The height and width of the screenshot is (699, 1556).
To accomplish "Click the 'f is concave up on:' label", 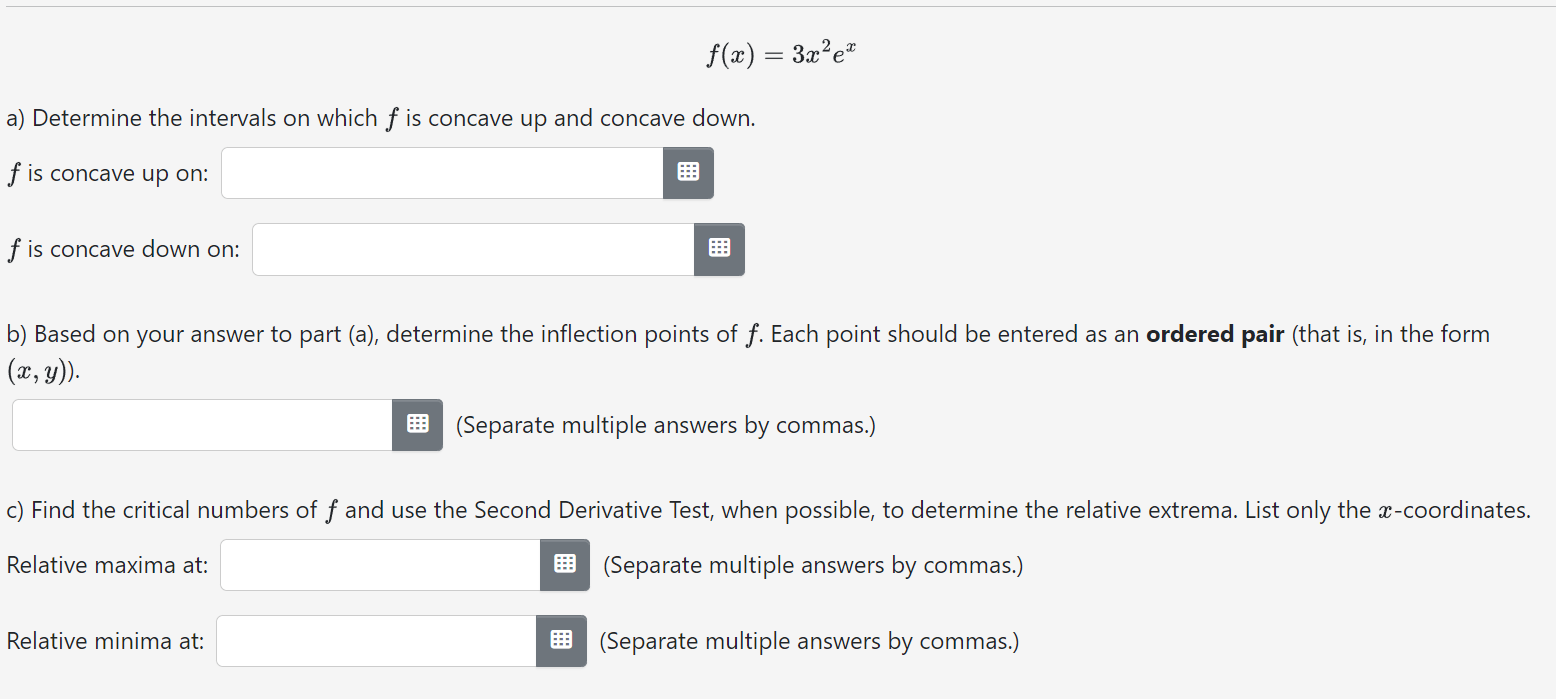I will click(x=107, y=172).
